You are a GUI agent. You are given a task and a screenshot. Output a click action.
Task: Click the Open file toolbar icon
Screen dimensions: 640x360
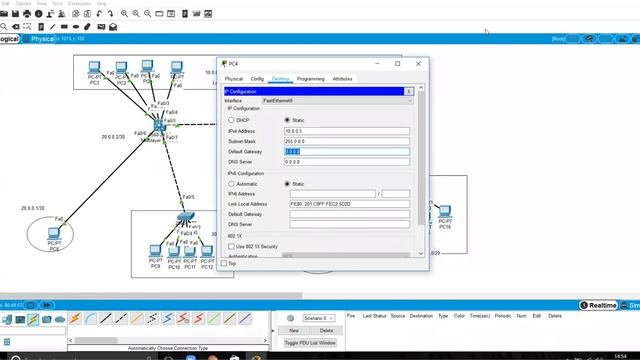(4, 14)
